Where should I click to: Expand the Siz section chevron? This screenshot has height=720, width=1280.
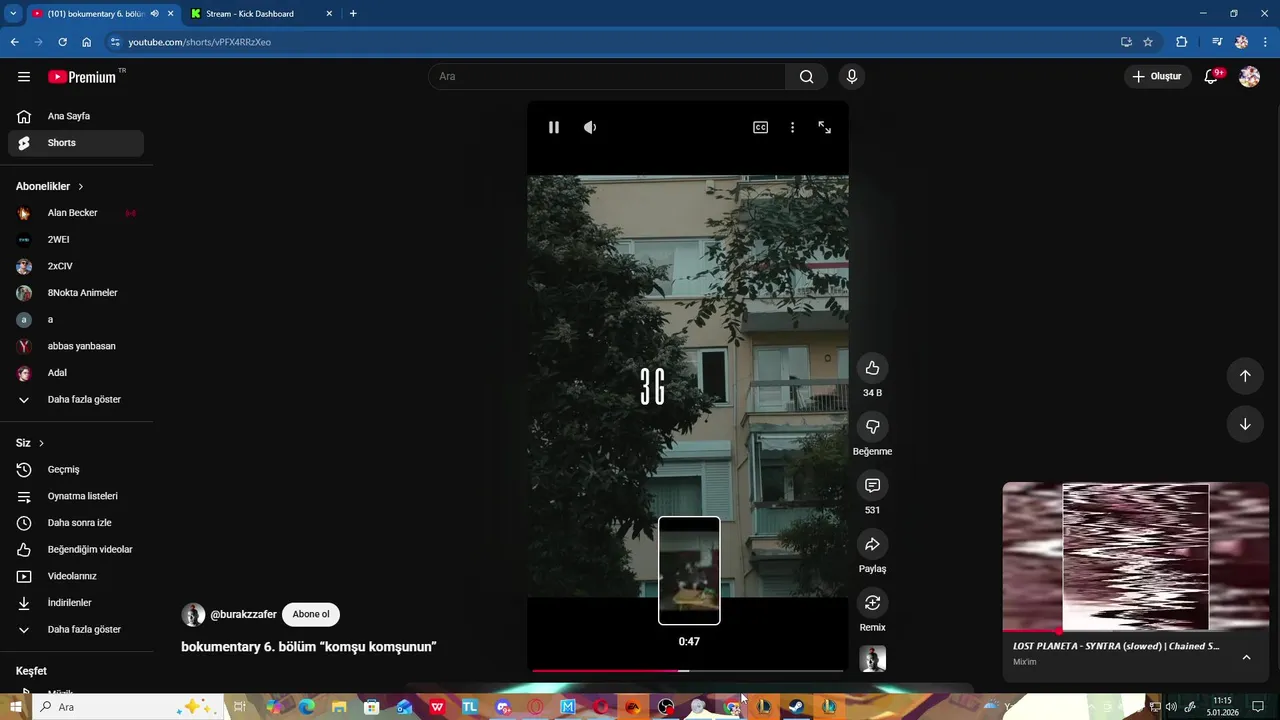[41, 443]
